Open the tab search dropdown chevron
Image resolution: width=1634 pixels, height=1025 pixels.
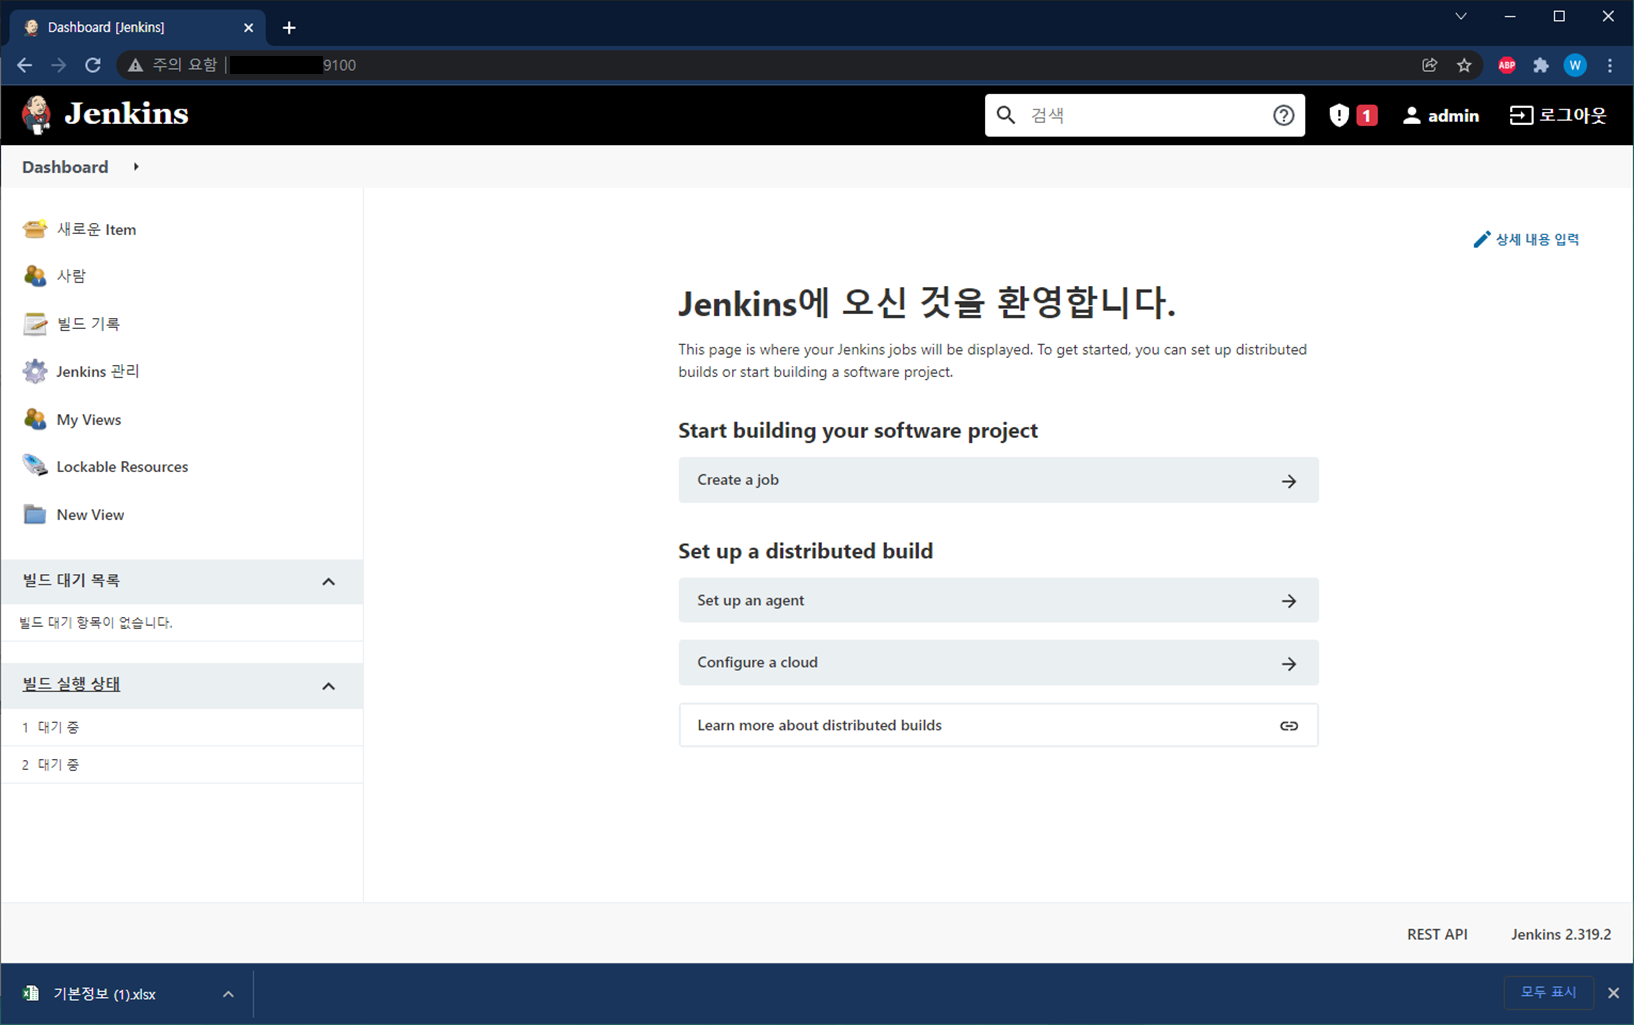(1461, 17)
